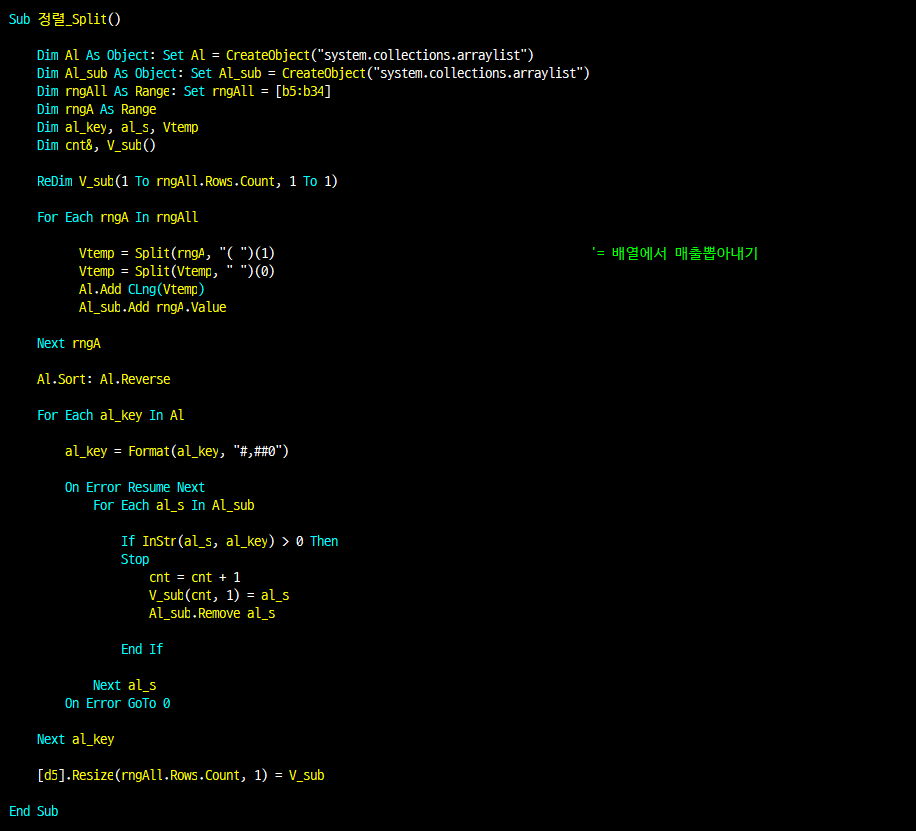This screenshot has width=916, height=831.
Task: Click the 'Stop' statement
Action: tap(135, 560)
